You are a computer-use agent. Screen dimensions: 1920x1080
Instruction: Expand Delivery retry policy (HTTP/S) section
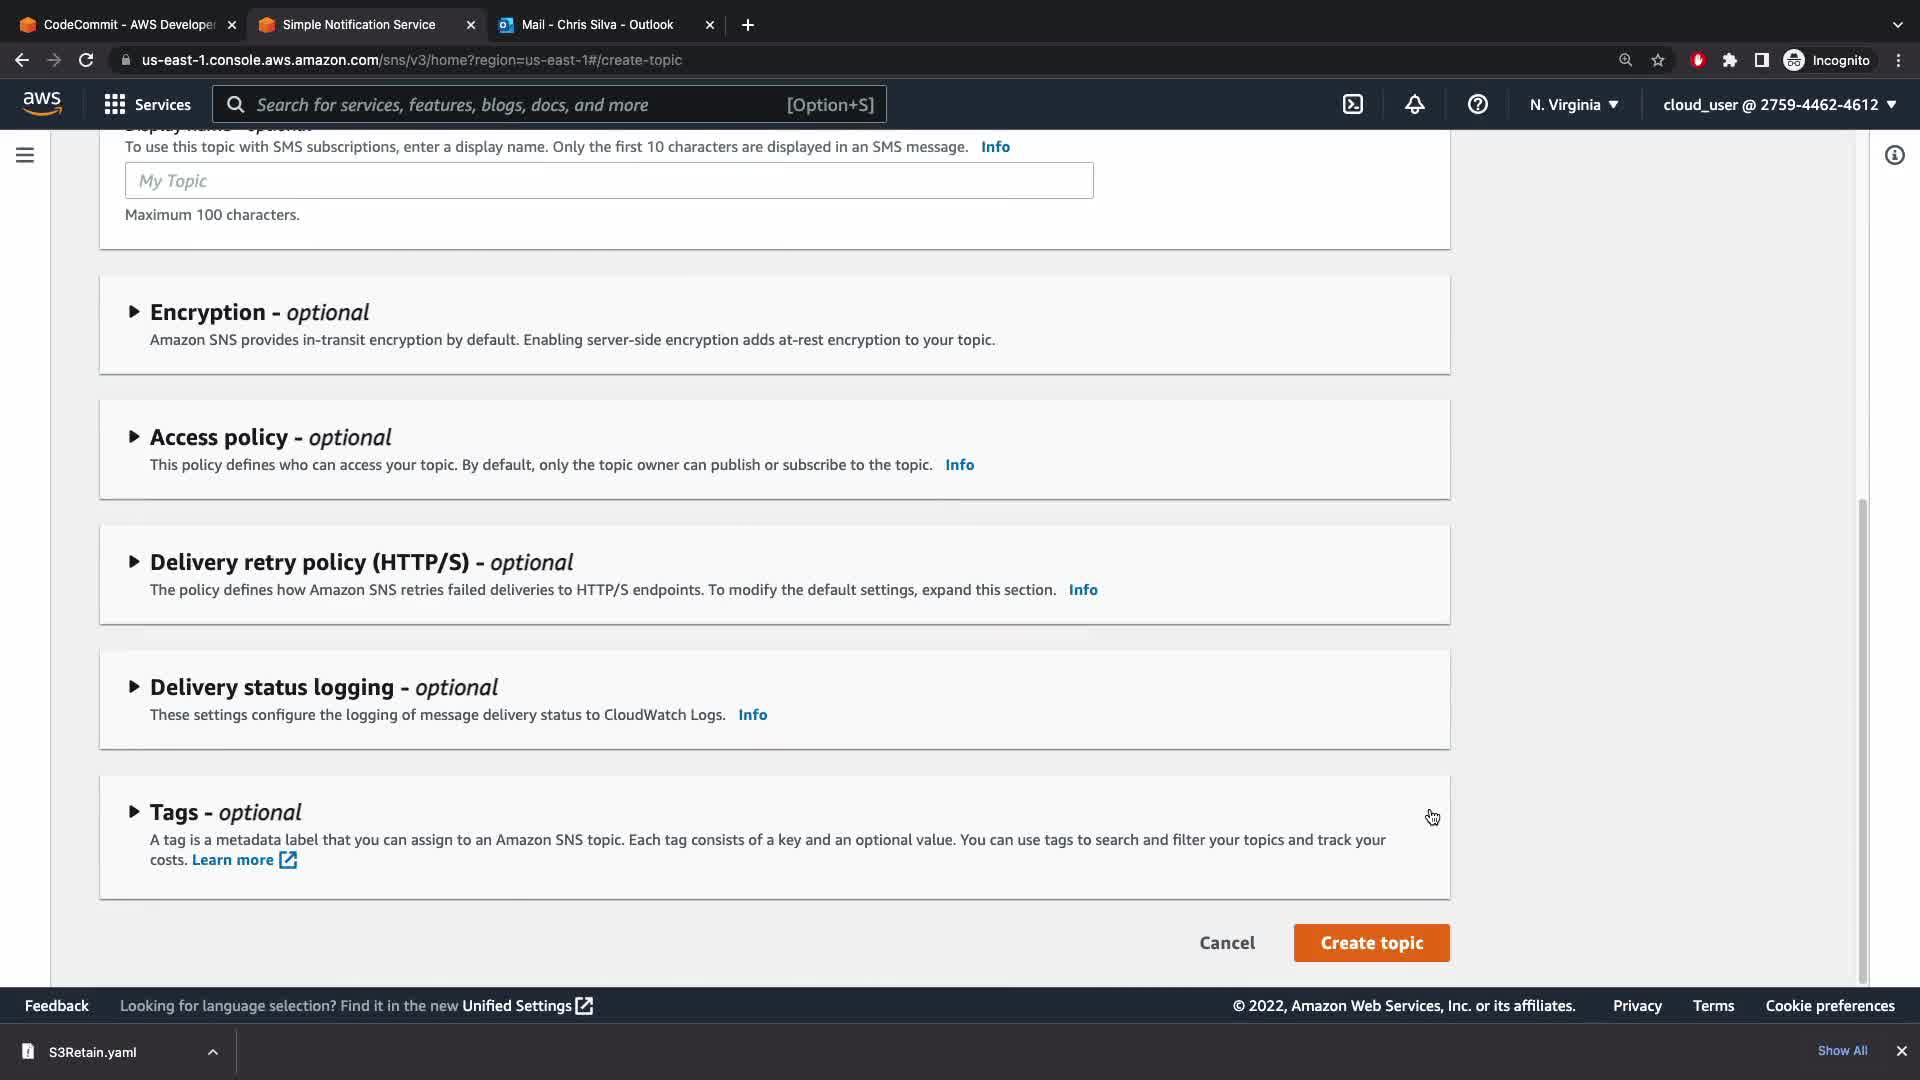(134, 562)
